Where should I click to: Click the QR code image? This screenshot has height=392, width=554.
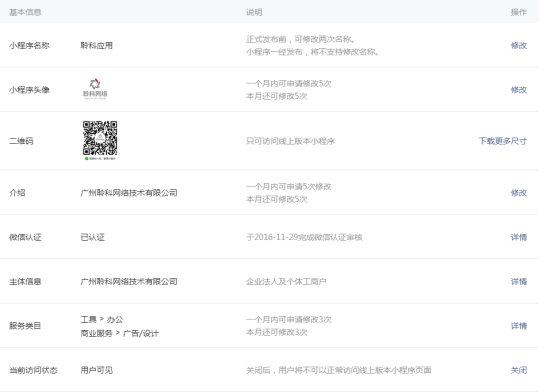click(100, 140)
